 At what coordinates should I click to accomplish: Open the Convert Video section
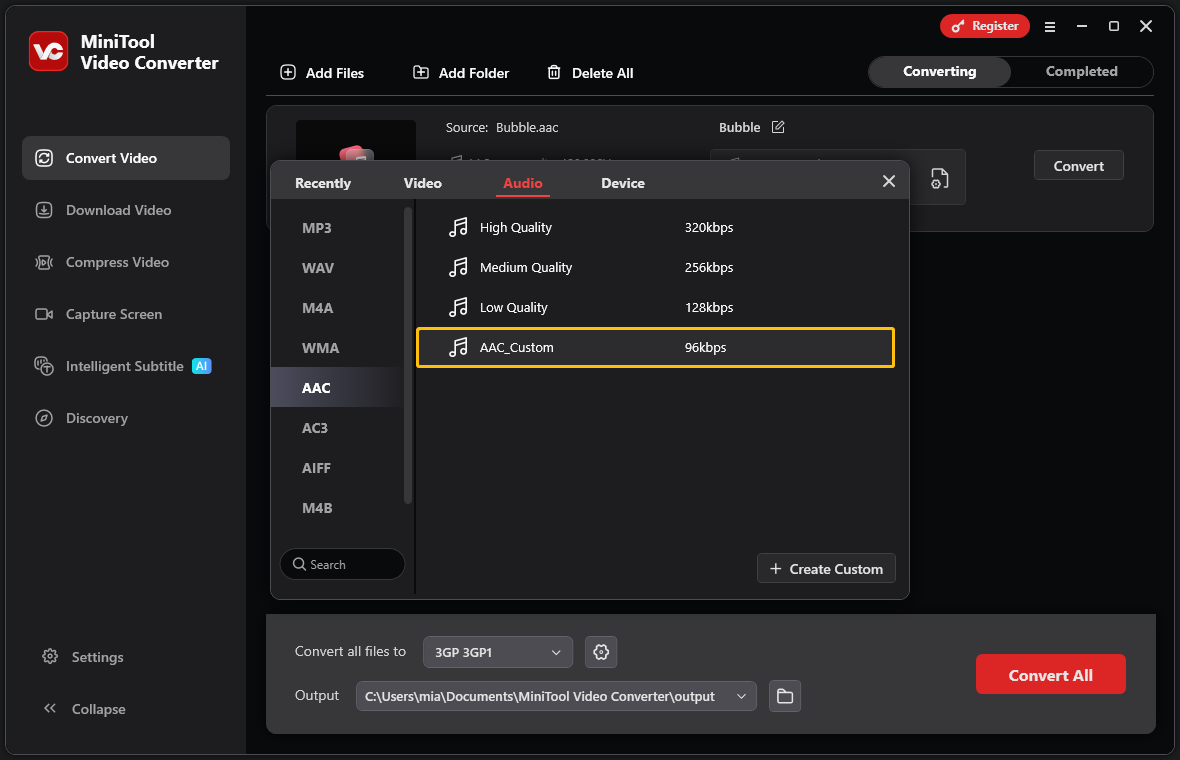(126, 158)
